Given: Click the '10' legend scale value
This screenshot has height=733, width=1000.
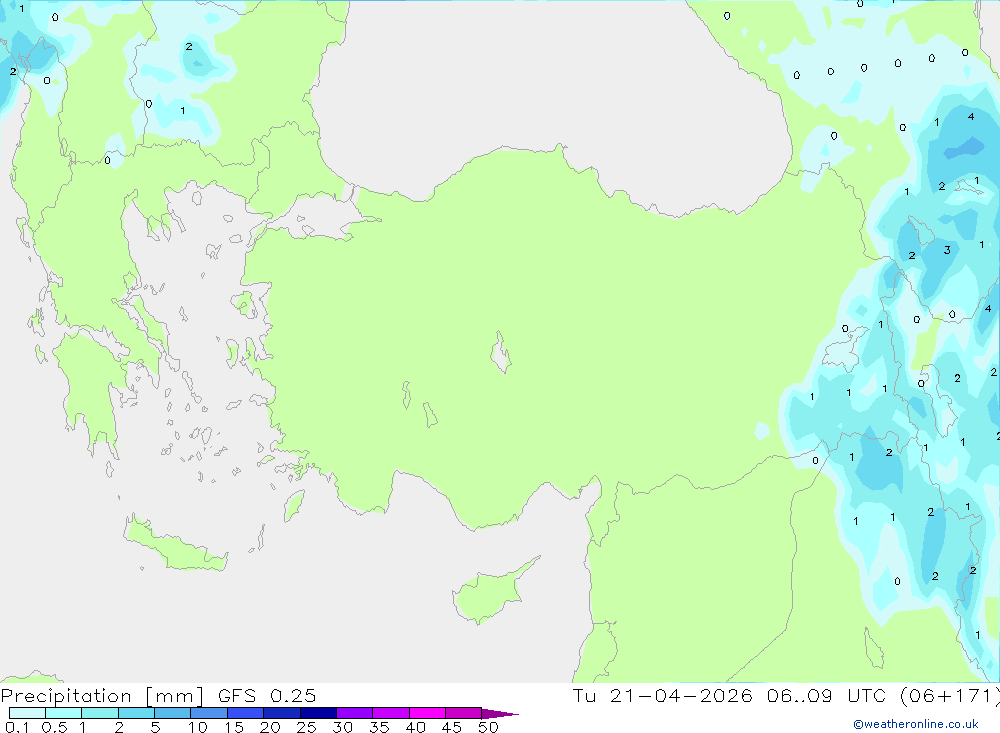Looking at the screenshot, I should coord(198,727).
